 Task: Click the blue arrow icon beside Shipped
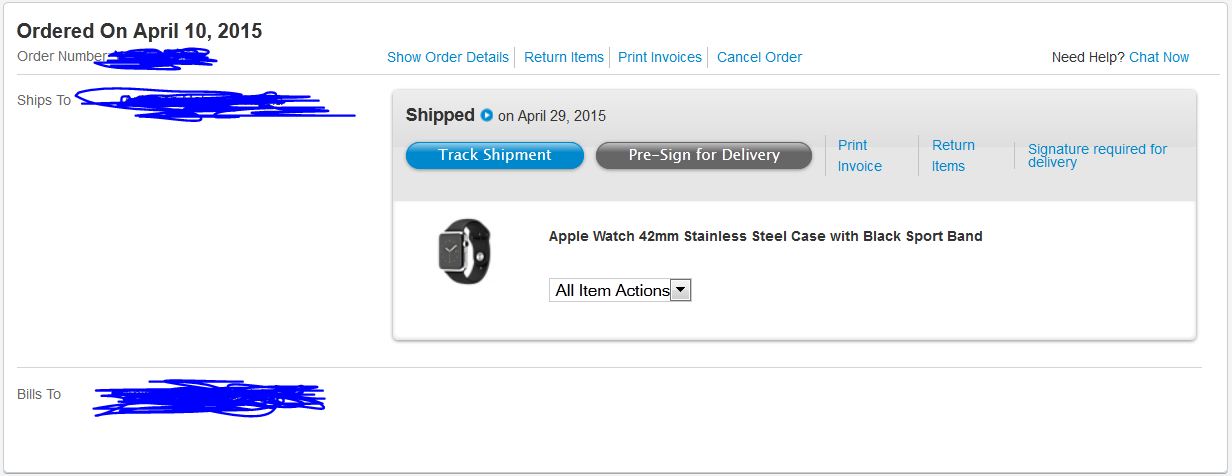coord(487,115)
